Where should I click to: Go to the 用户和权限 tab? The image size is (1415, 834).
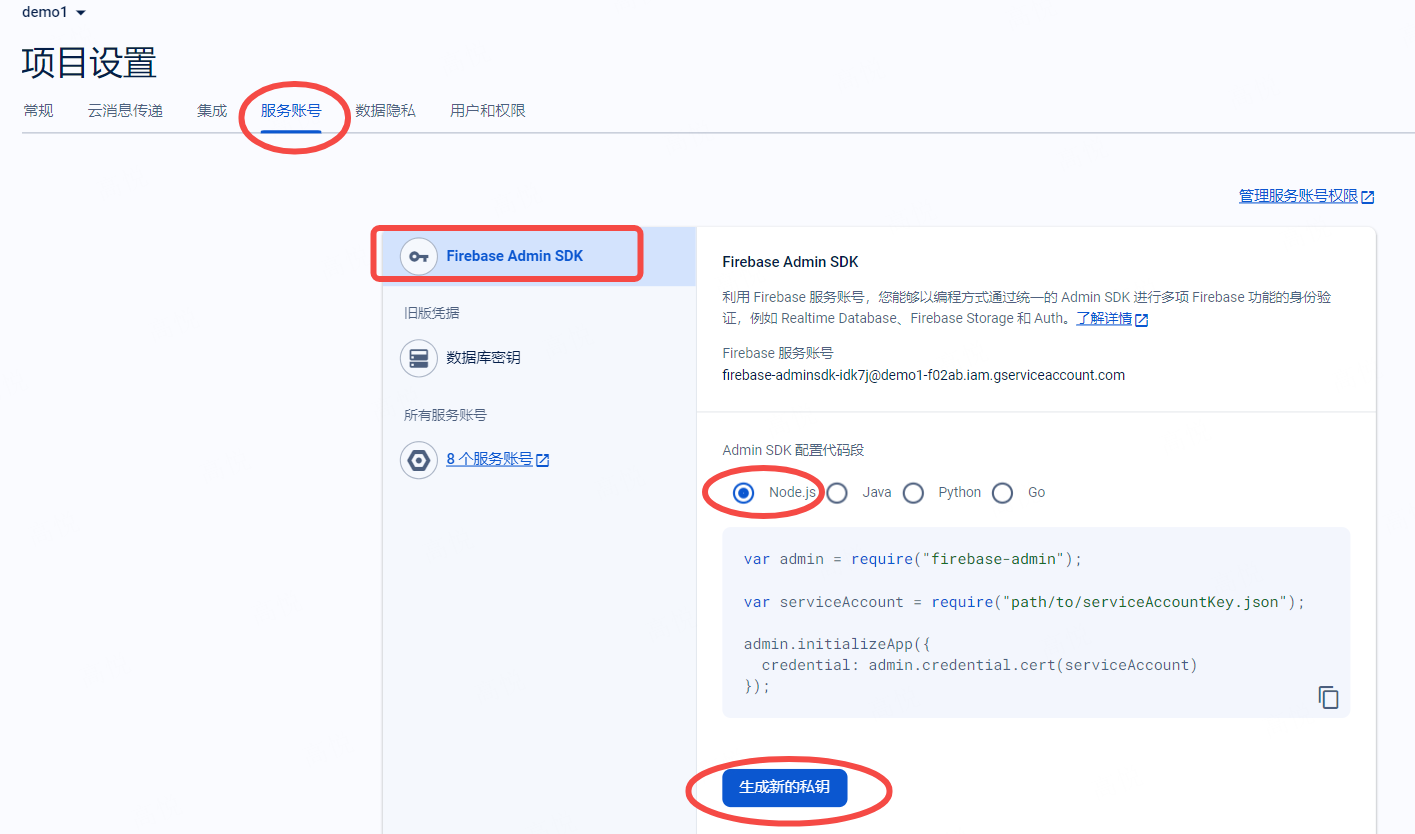(488, 111)
